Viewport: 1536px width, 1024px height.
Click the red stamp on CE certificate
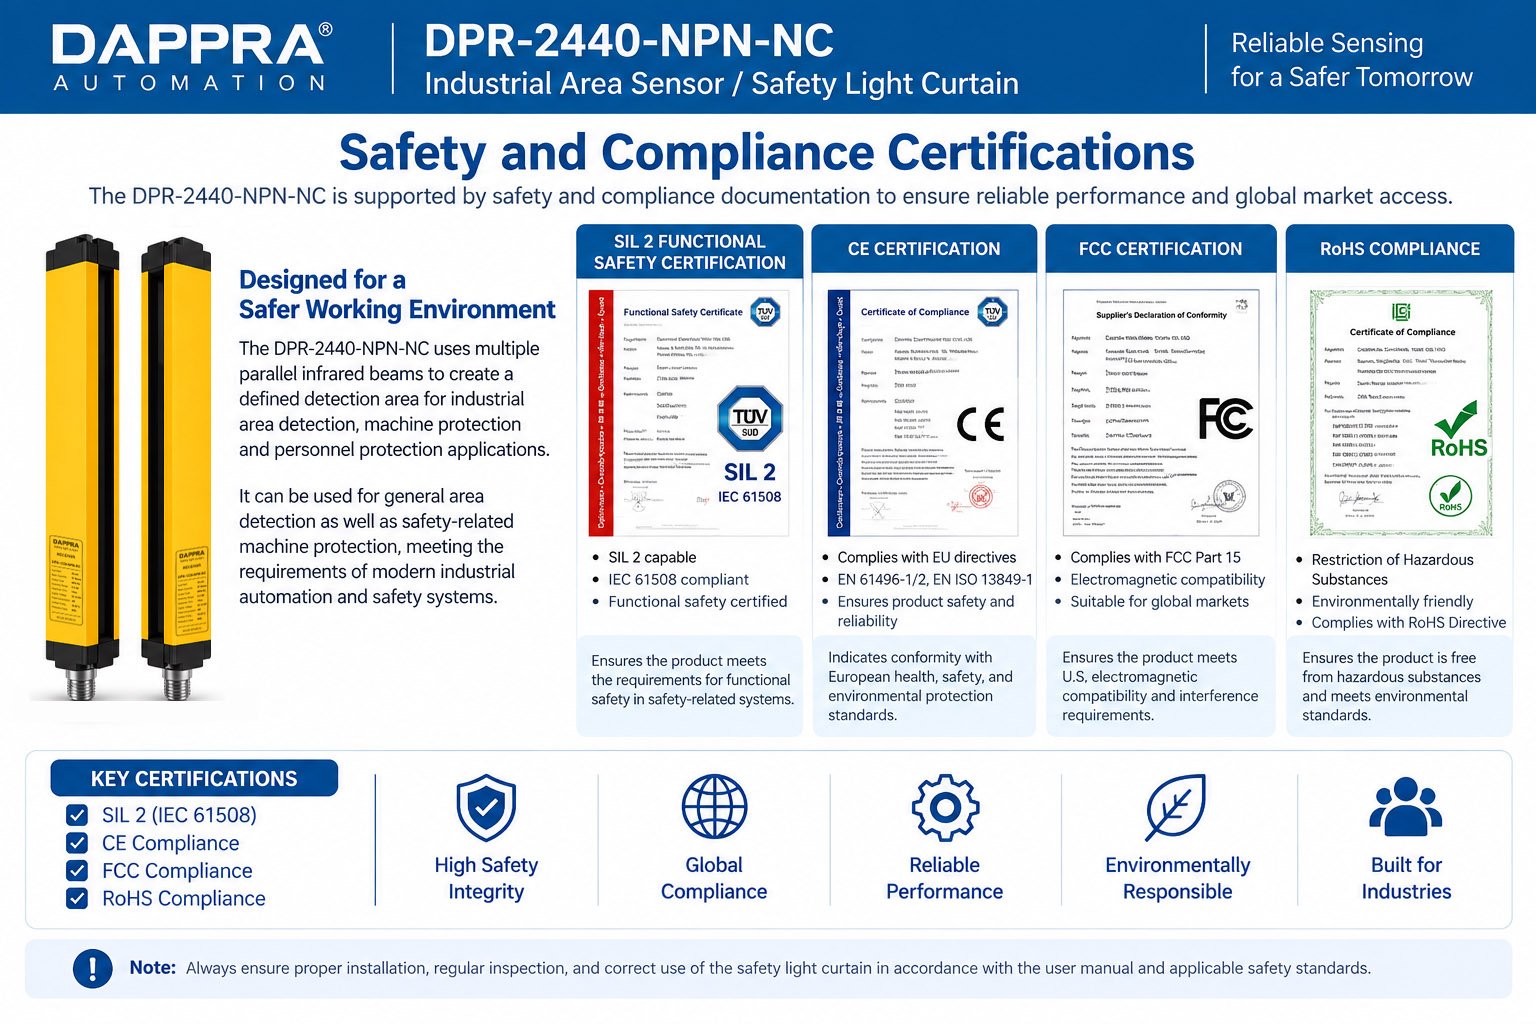tap(982, 494)
